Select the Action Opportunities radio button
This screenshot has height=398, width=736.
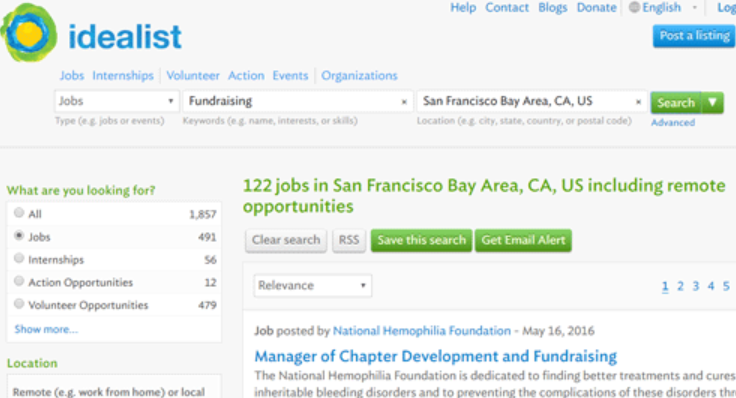(19, 281)
